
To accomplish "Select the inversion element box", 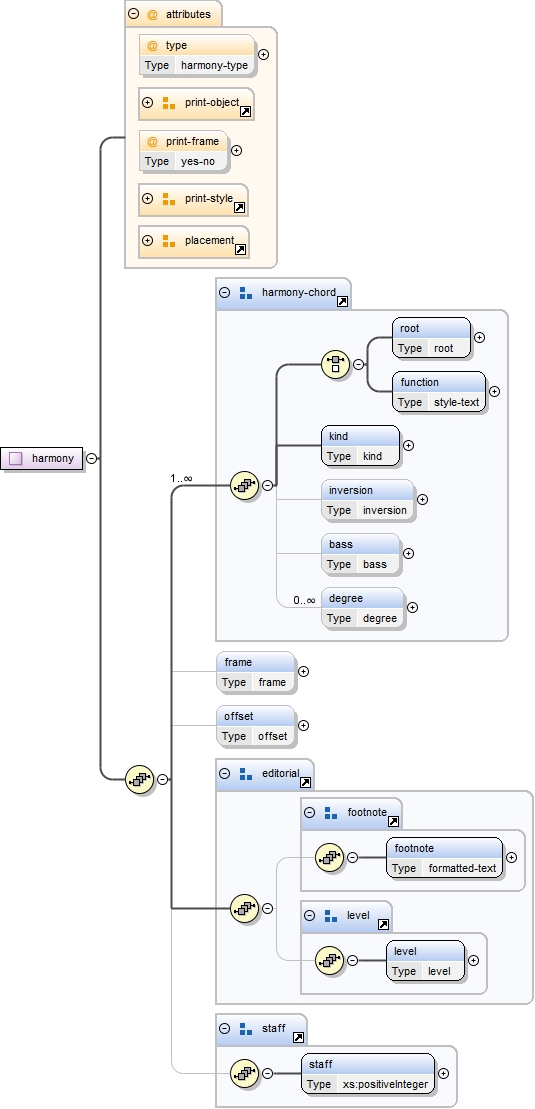I will 368,499.
